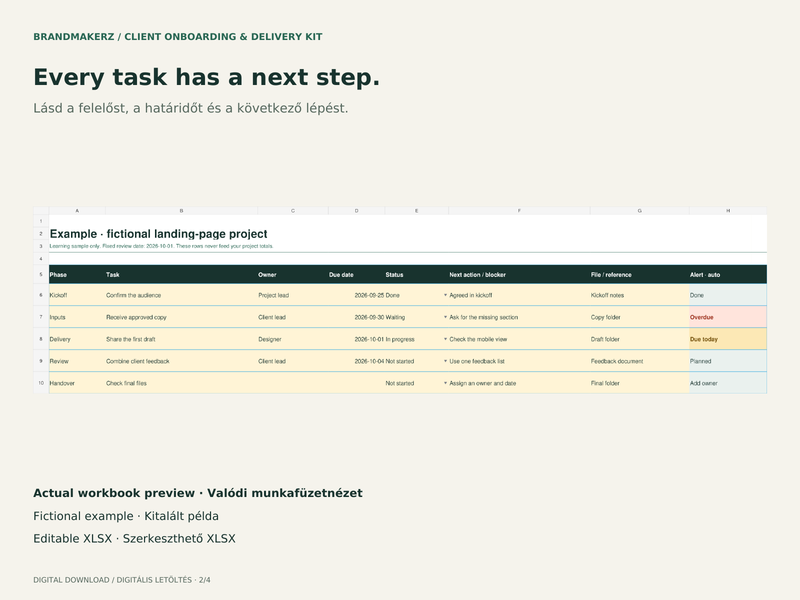Select column header F
This screenshot has height=600, width=800.
(x=519, y=210)
